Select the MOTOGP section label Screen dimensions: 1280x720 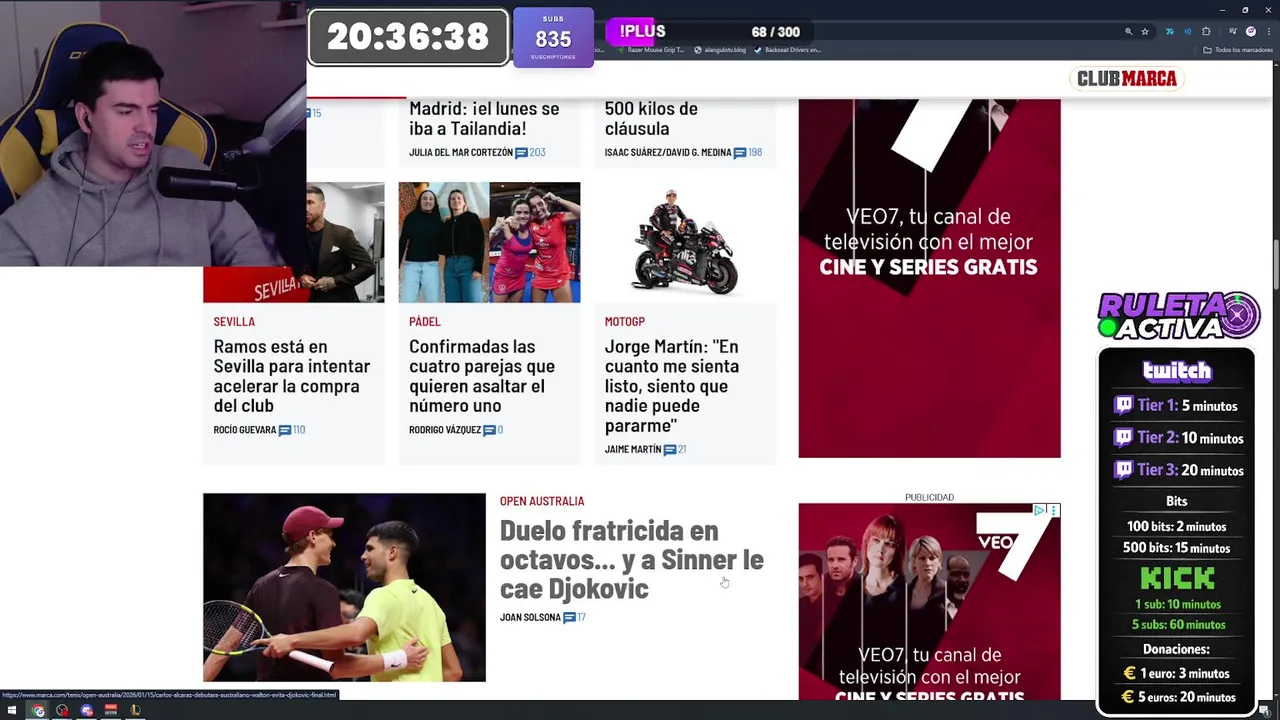tap(625, 322)
